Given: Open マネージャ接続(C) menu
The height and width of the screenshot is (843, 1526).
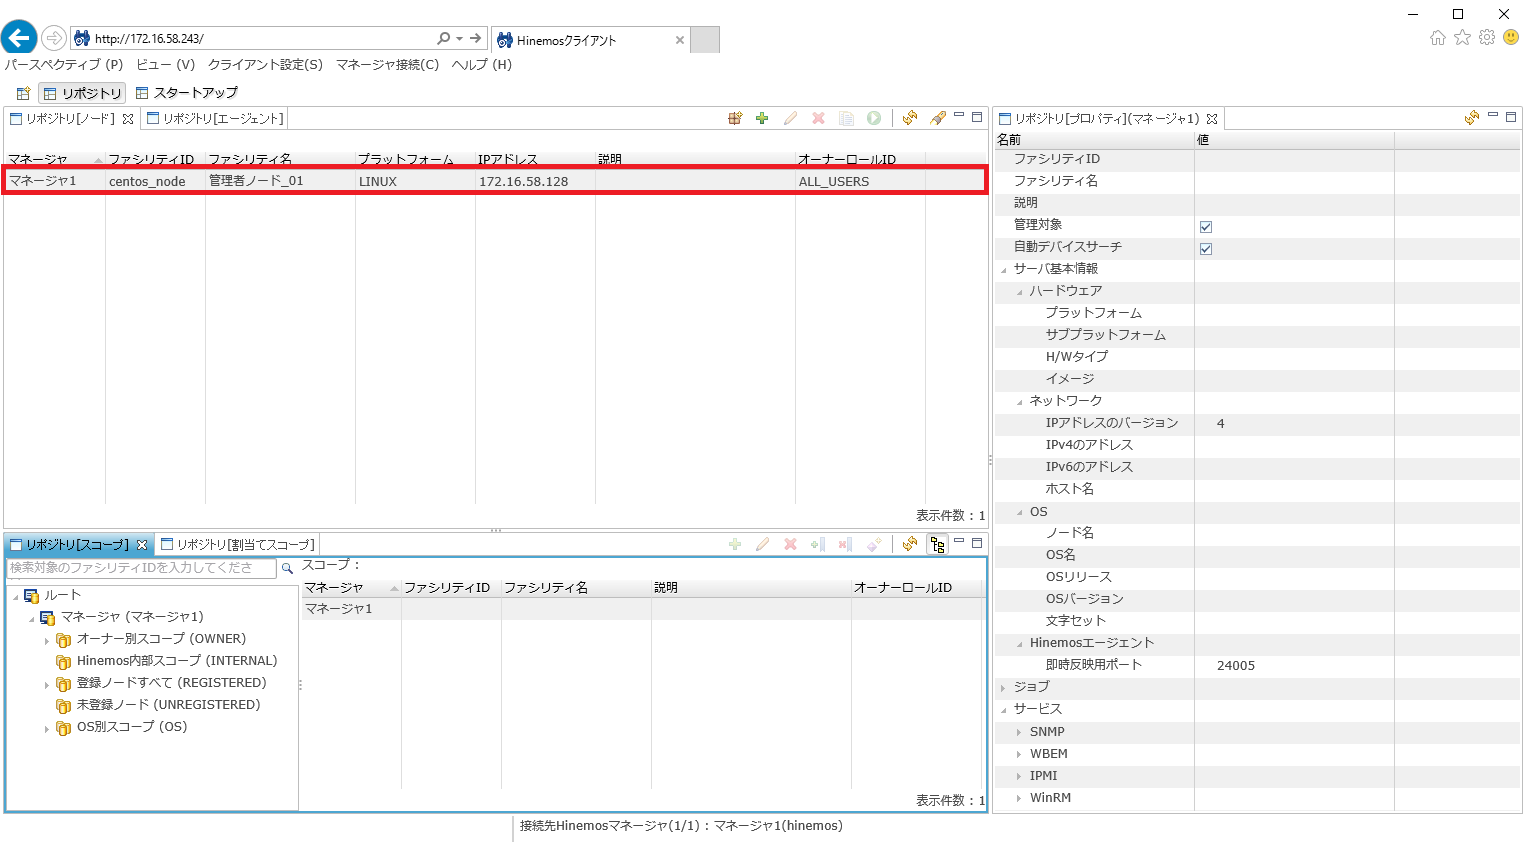Looking at the screenshot, I should tap(388, 65).
